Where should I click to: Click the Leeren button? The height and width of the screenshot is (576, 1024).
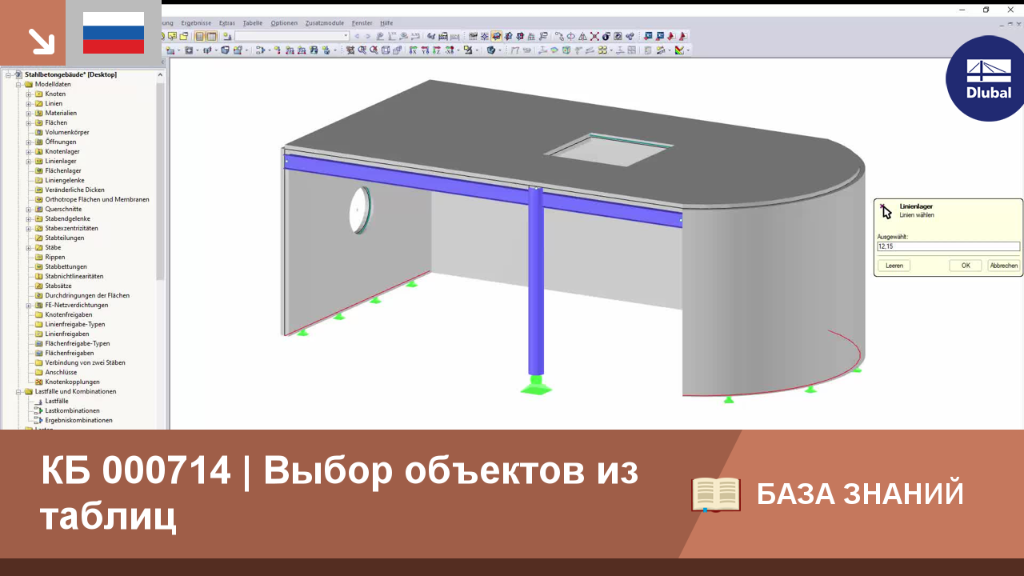[x=894, y=266]
